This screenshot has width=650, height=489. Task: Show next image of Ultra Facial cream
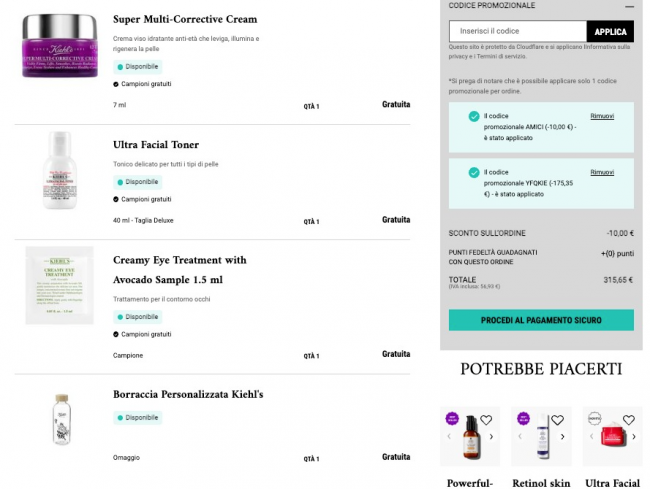click(634, 437)
